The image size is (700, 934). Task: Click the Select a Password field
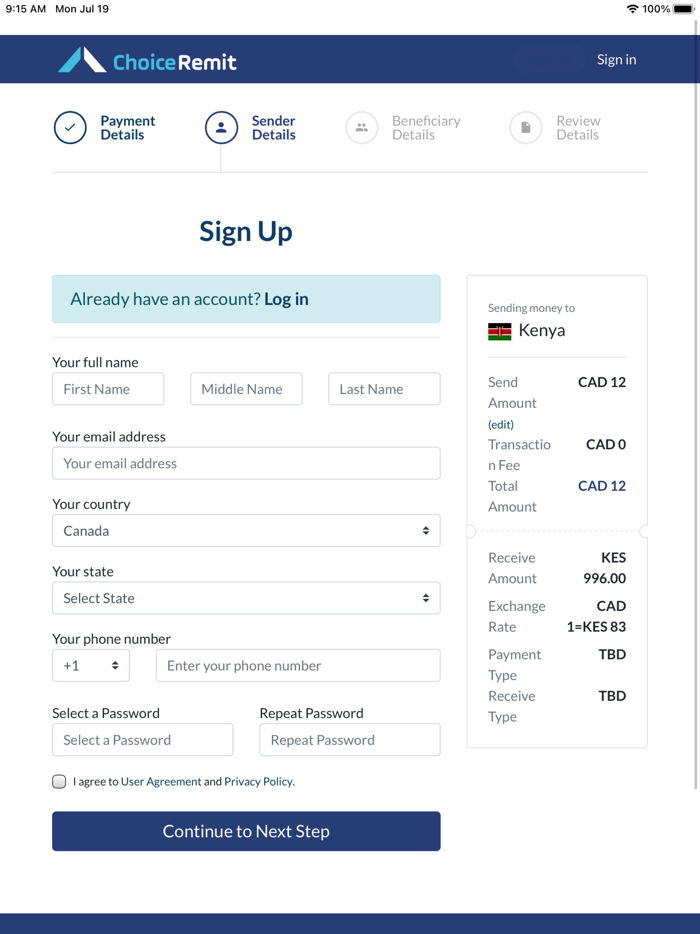click(142, 739)
